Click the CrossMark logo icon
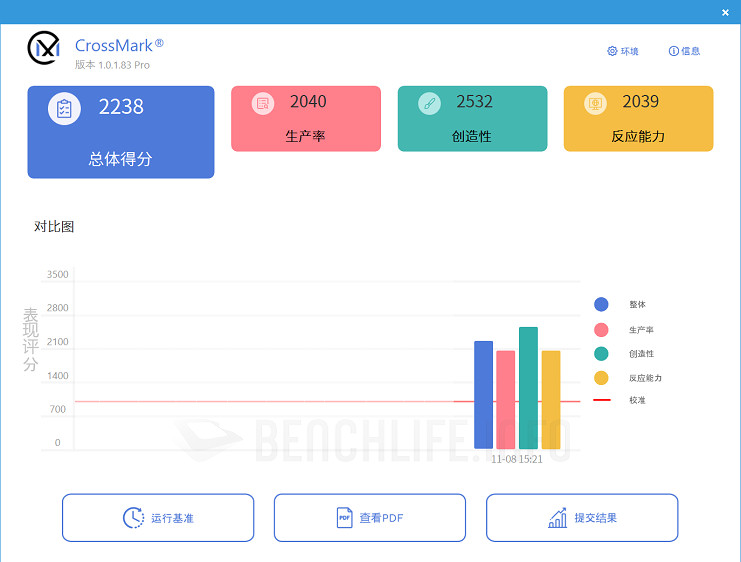This screenshot has width=741, height=562. 44,47
